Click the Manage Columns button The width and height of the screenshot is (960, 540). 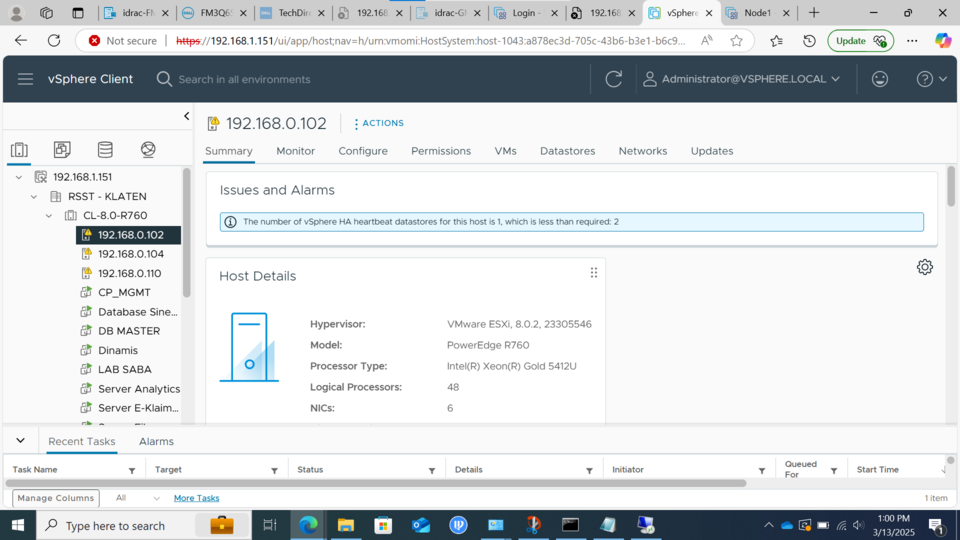56,498
